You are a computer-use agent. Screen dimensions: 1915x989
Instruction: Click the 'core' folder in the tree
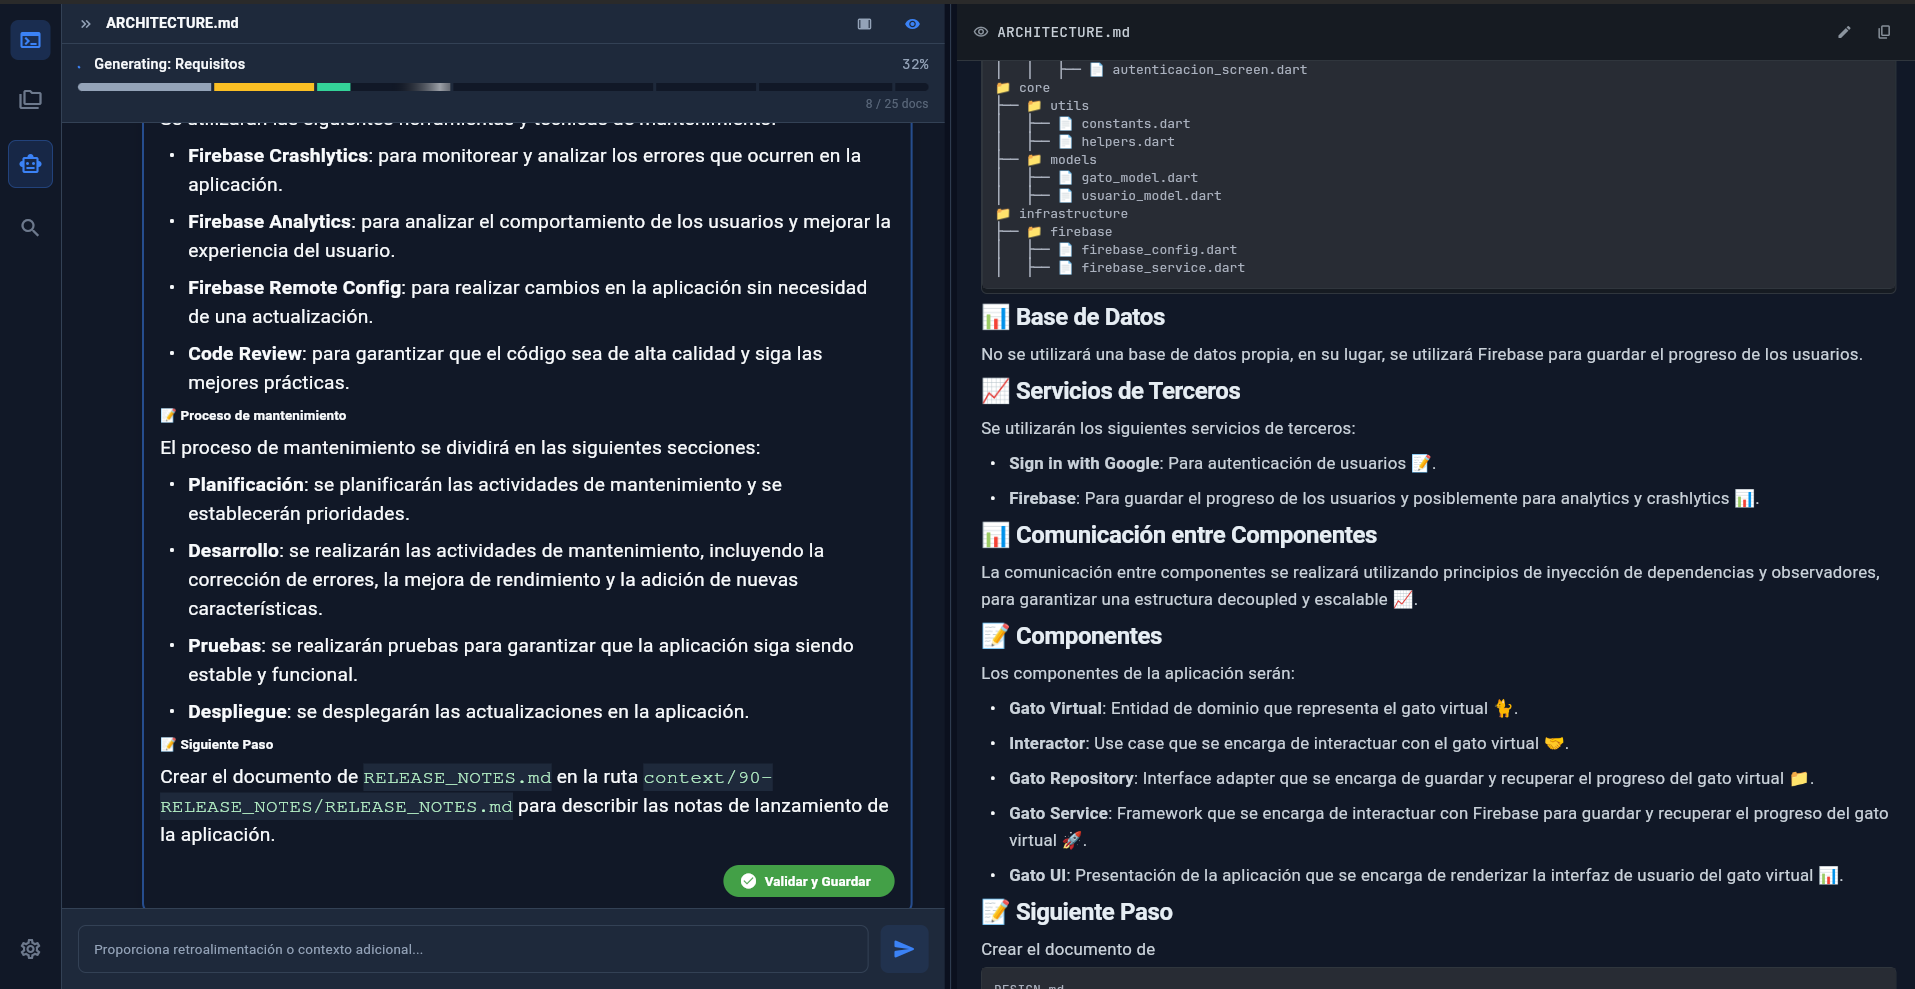pos(1033,88)
